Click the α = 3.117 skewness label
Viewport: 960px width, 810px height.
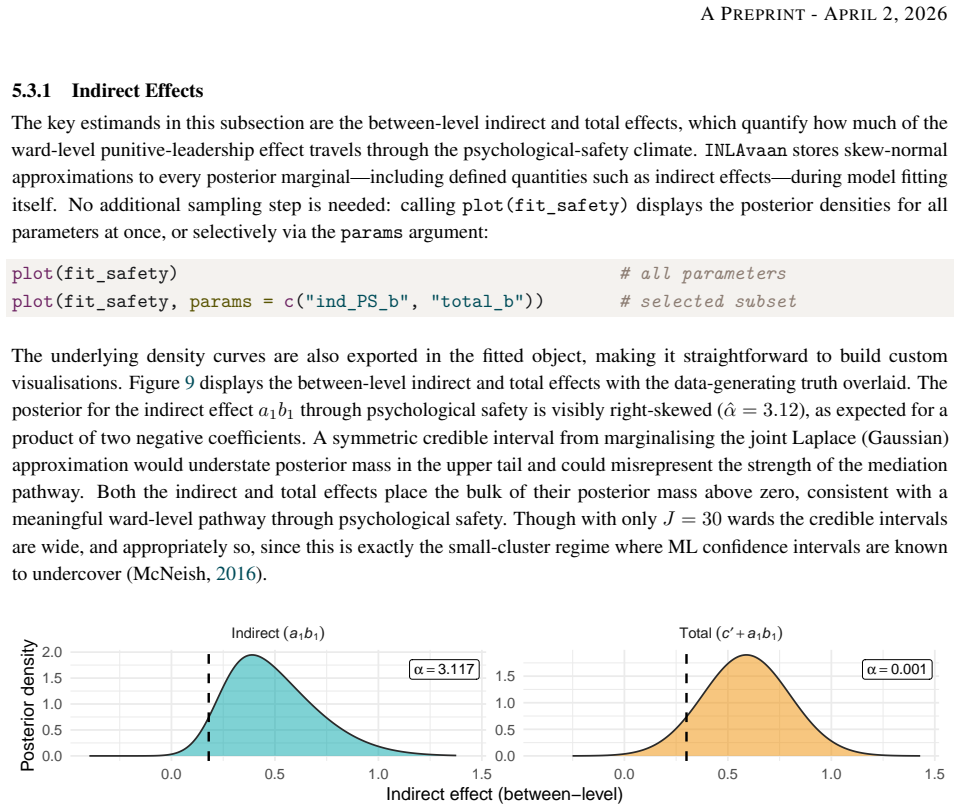444,669
